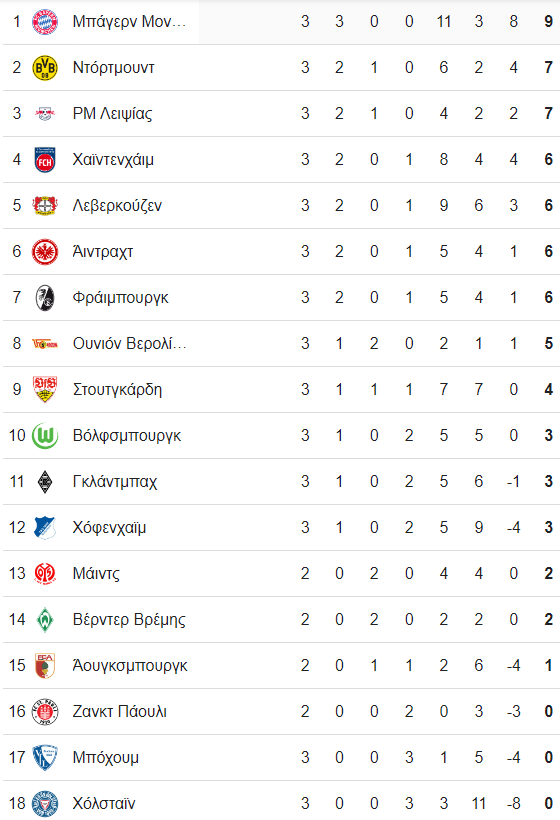Click the Bayern Munich club logo
Viewport: 560px width, 820px height.
pyautogui.click(x=45, y=22)
